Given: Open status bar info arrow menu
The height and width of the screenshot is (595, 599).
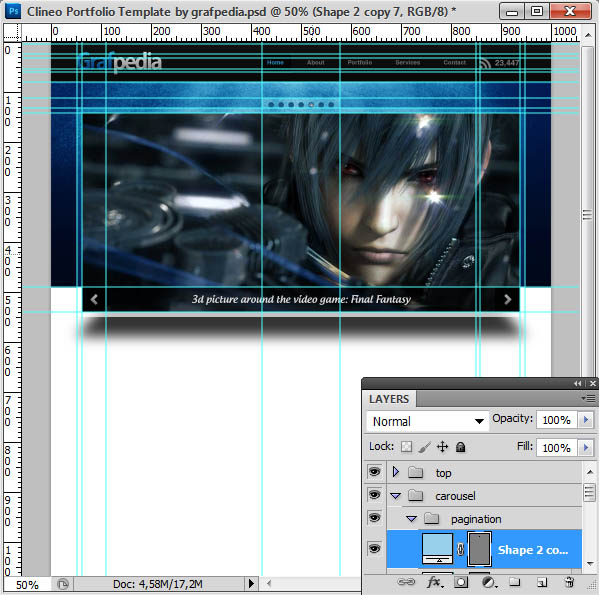Looking at the screenshot, I should click(251, 584).
